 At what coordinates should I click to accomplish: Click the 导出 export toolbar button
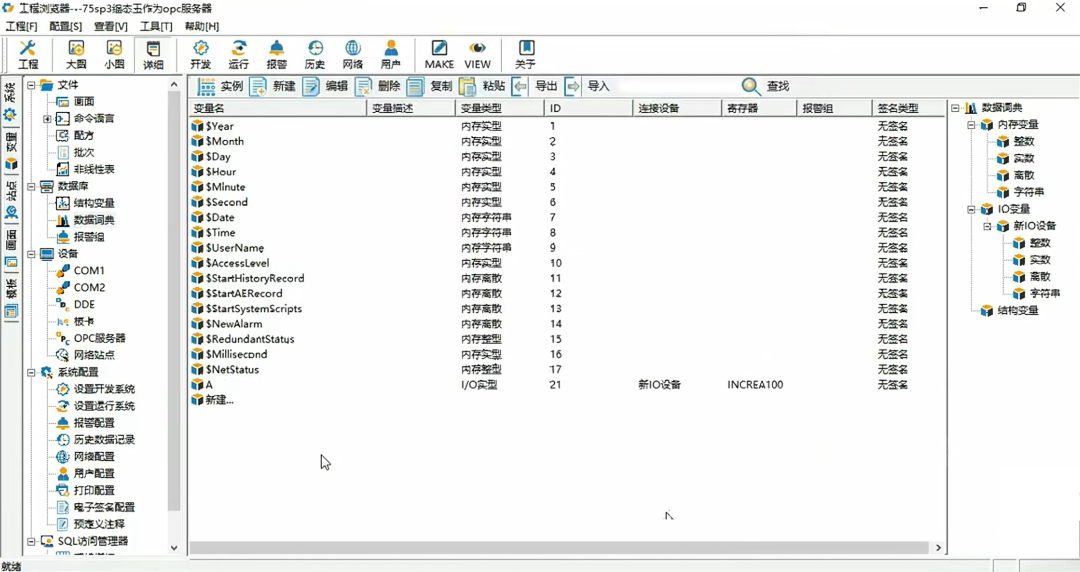[x=534, y=86]
